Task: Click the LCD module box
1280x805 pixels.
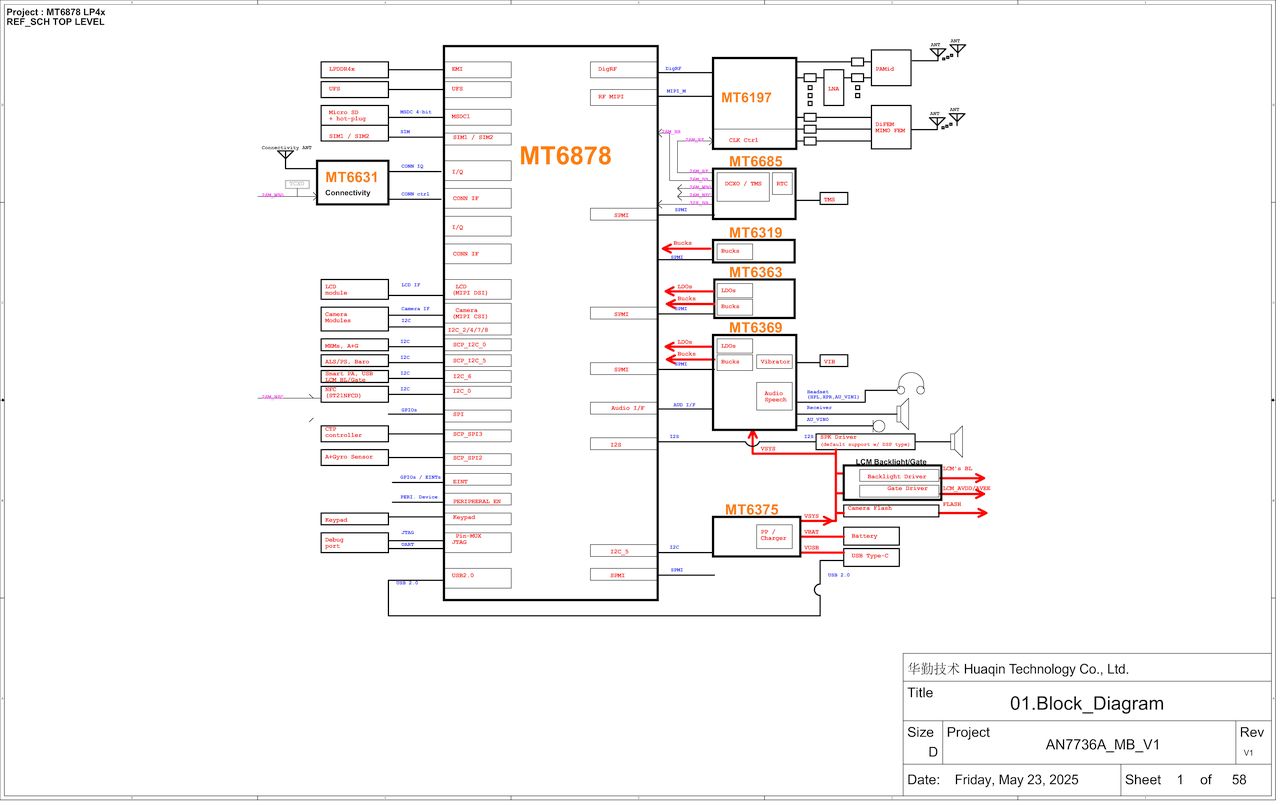Action: (x=354, y=289)
